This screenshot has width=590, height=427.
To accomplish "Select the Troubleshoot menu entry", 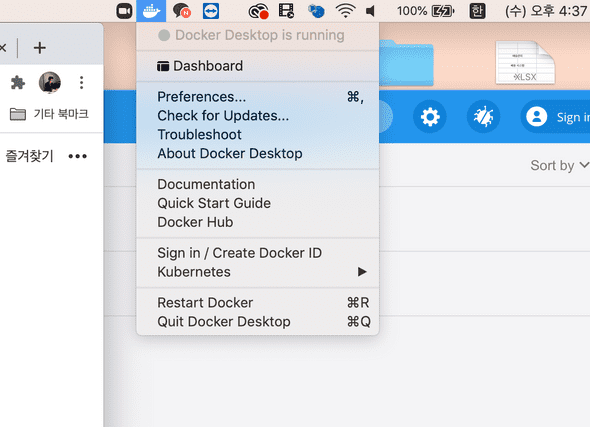I will click(x=257, y=134).
